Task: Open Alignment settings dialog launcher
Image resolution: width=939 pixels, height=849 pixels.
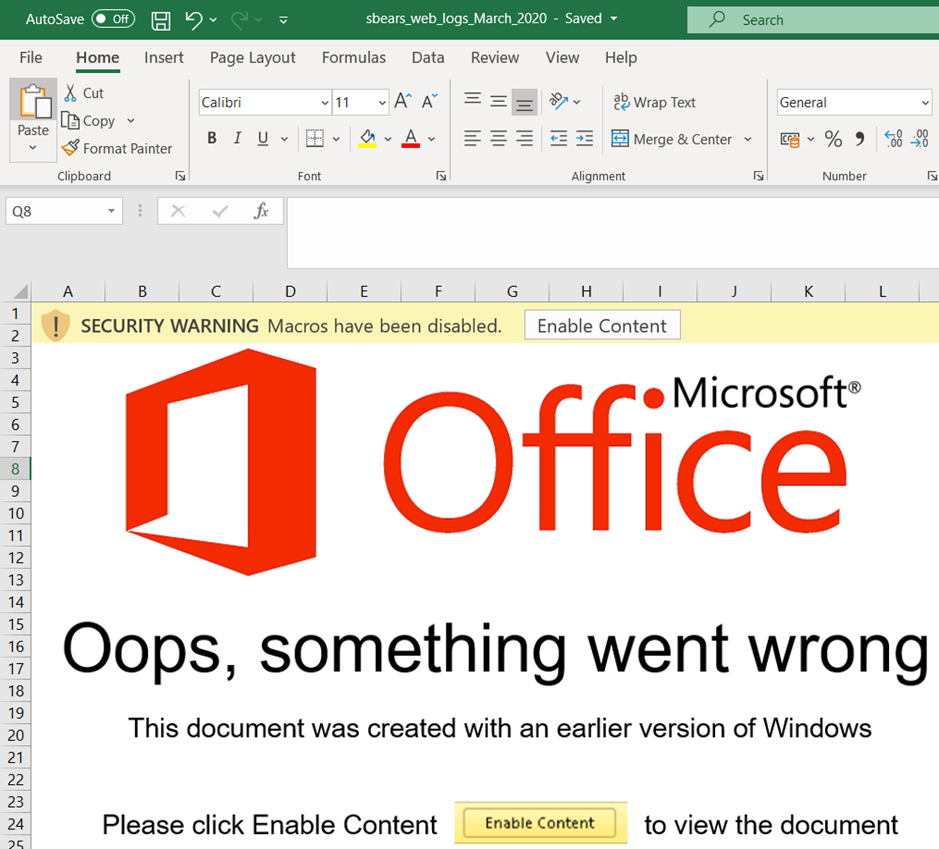Action: click(x=759, y=175)
